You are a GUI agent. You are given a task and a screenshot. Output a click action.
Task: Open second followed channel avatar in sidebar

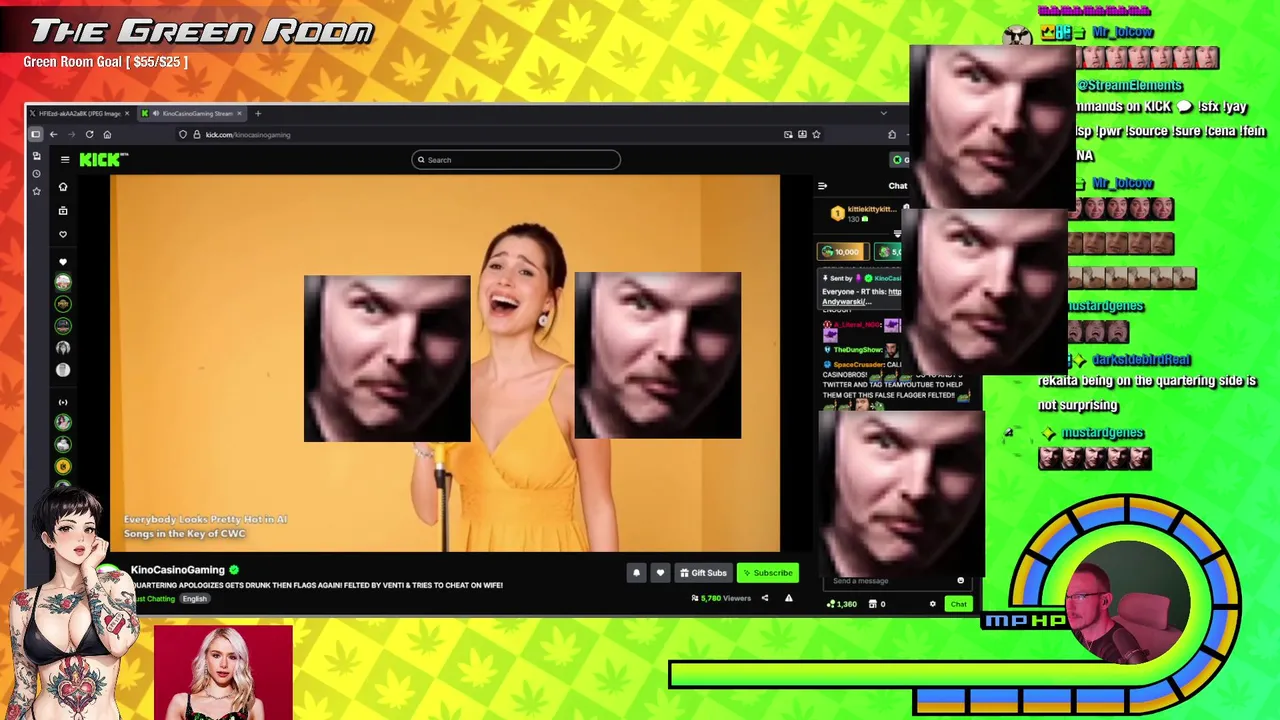pyautogui.click(x=63, y=304)
